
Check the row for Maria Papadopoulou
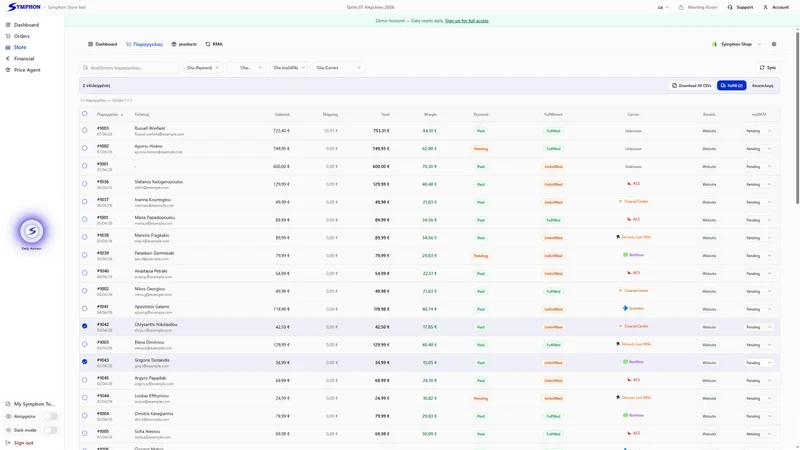pos(85,219)
